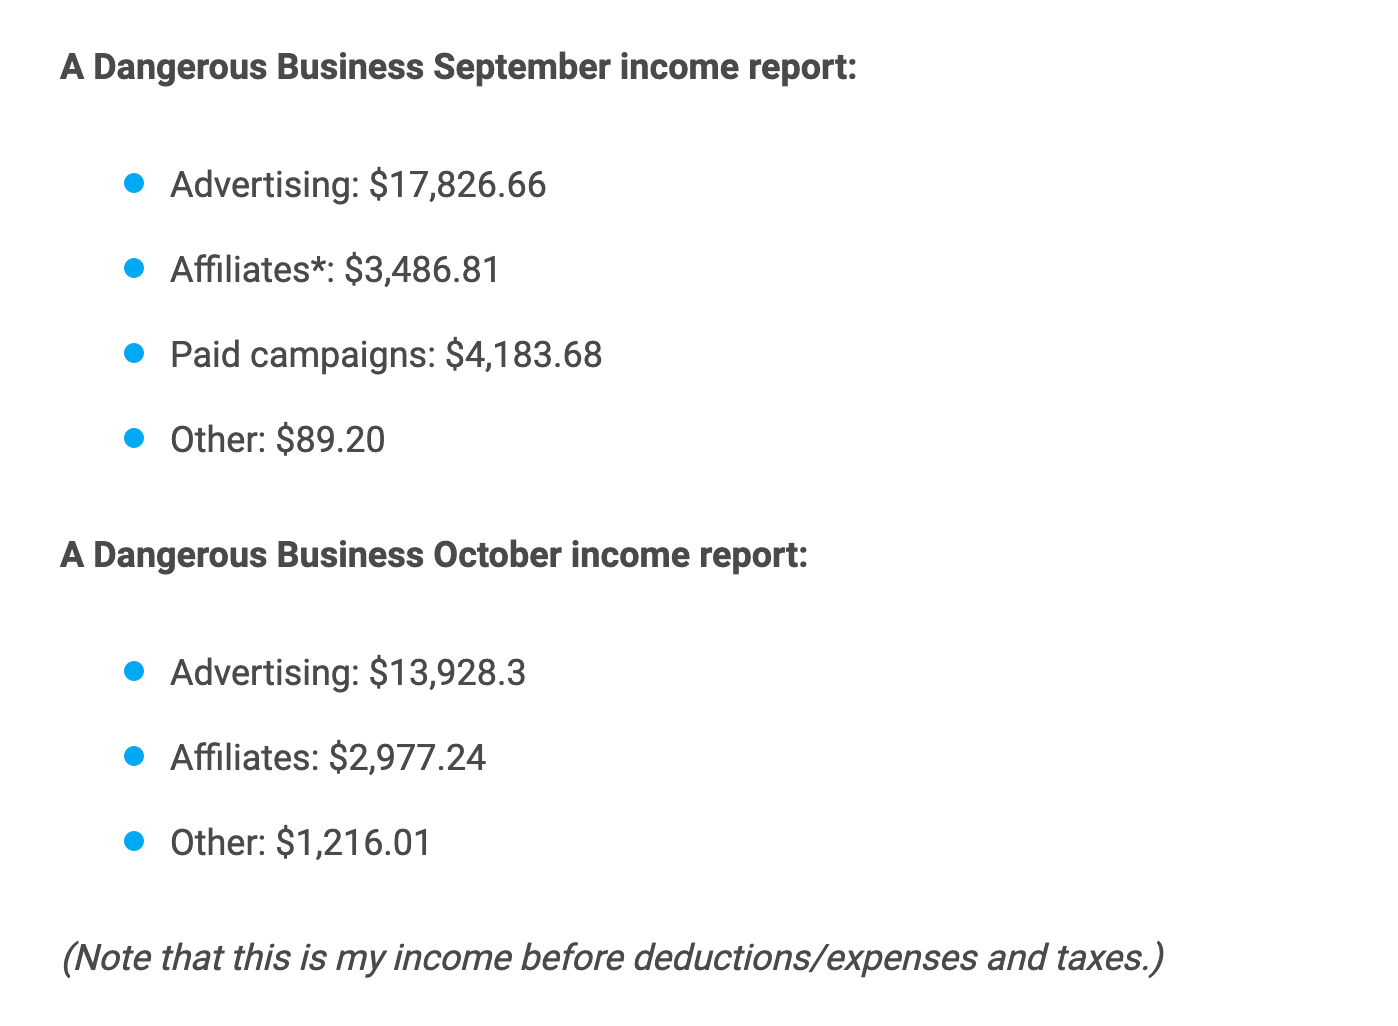Click the Affiliates $2,977.24 text
The width and height of the screenshot is (1398, 1026).
[328, 758]
